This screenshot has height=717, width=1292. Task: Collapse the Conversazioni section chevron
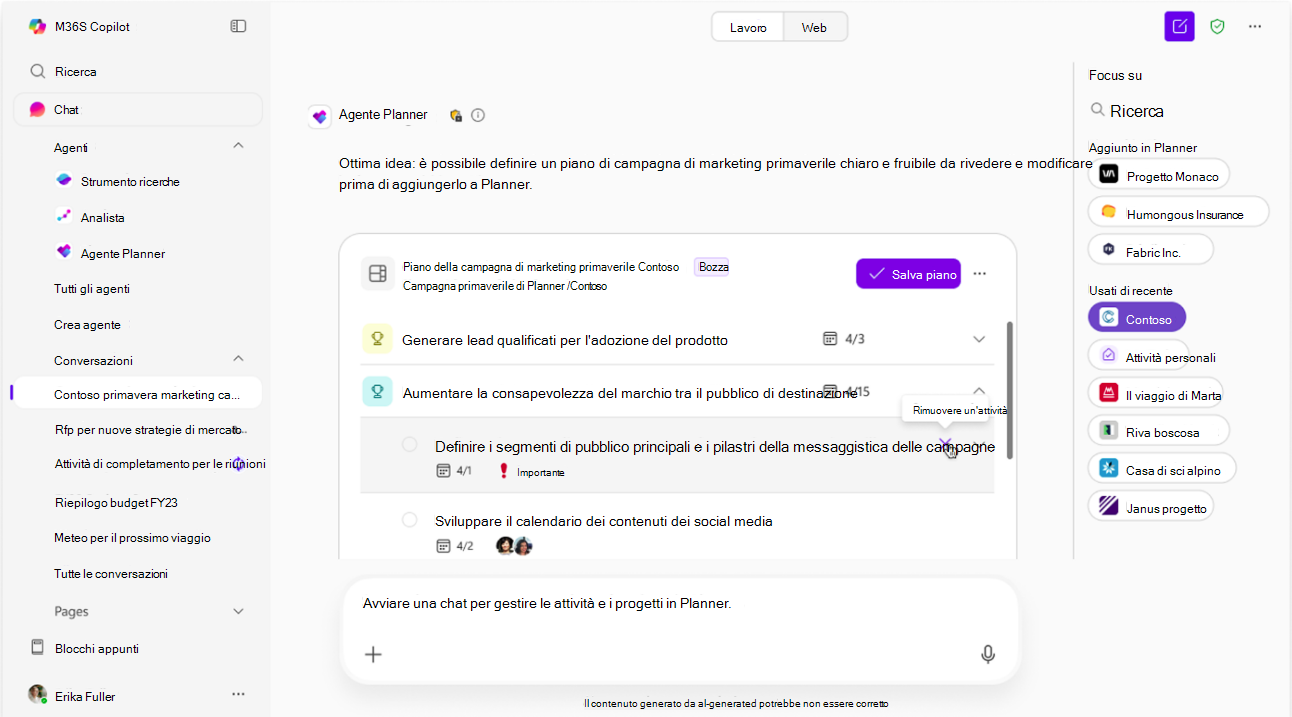(x=238, y=358)
